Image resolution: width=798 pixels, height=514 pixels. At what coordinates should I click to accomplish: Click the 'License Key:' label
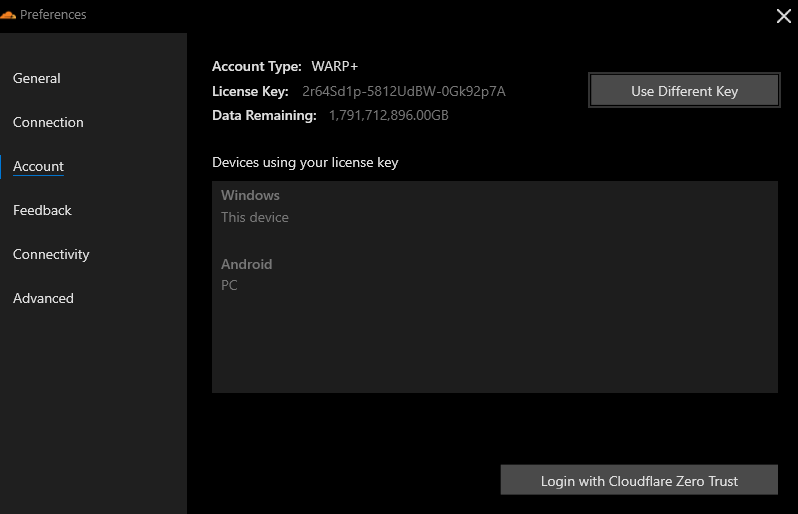[x=250, y=91]
